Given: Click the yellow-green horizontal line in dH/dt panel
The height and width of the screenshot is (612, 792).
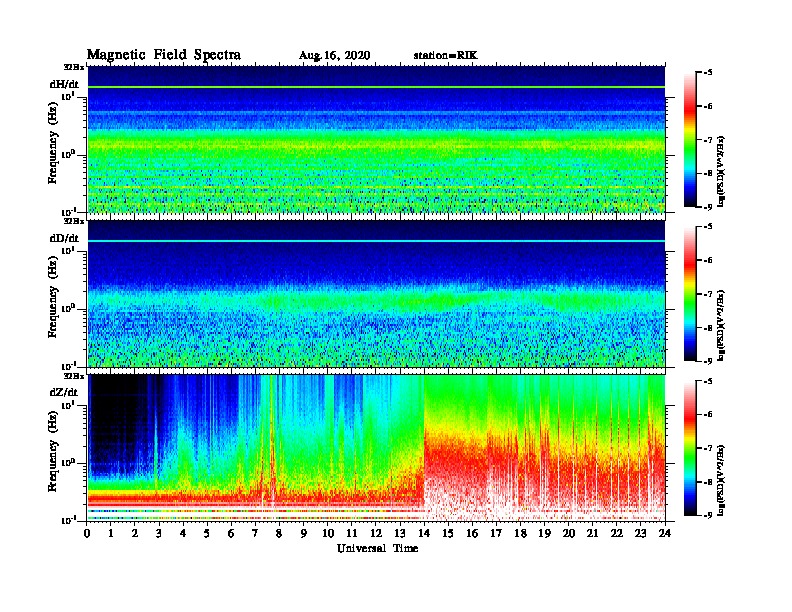Looking at the screenshot, I should point(376,87).
